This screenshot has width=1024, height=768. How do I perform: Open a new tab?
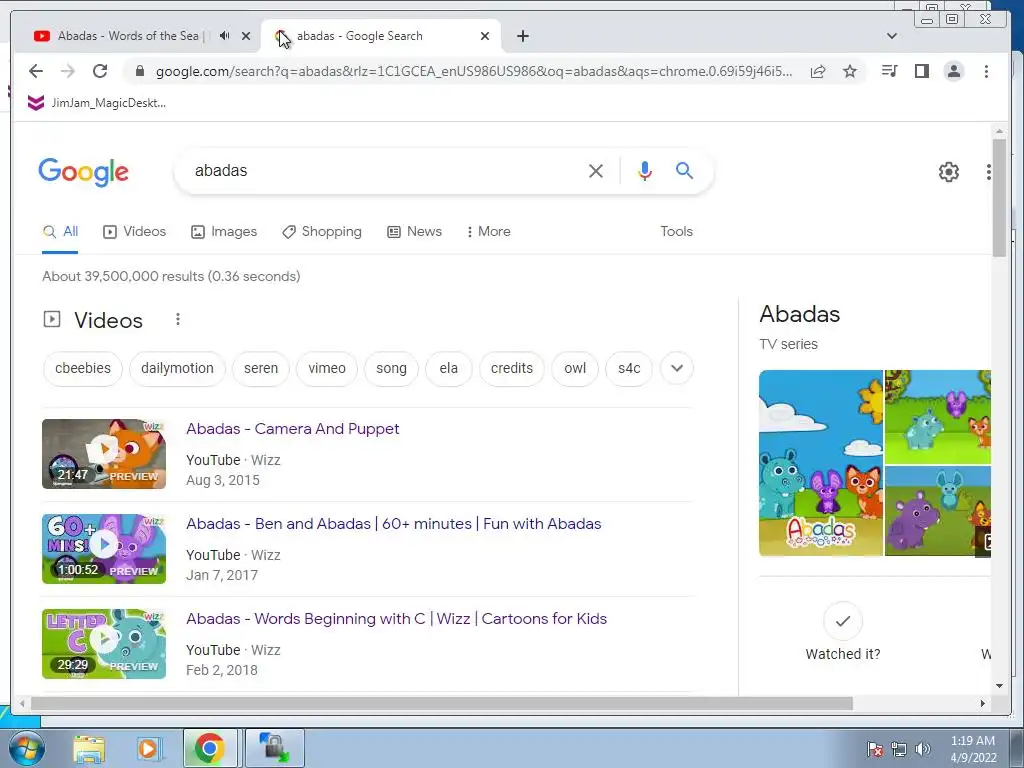click(522, 36)
